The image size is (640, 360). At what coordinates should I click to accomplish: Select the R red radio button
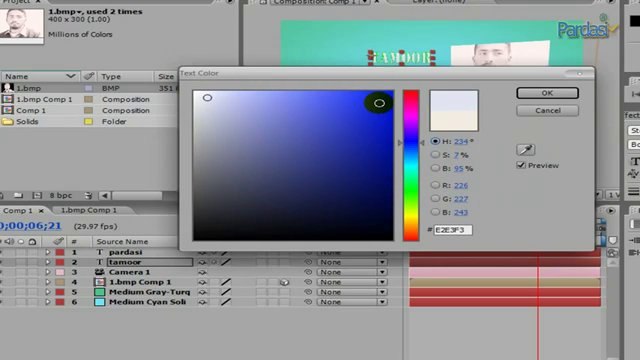point(435,185)
